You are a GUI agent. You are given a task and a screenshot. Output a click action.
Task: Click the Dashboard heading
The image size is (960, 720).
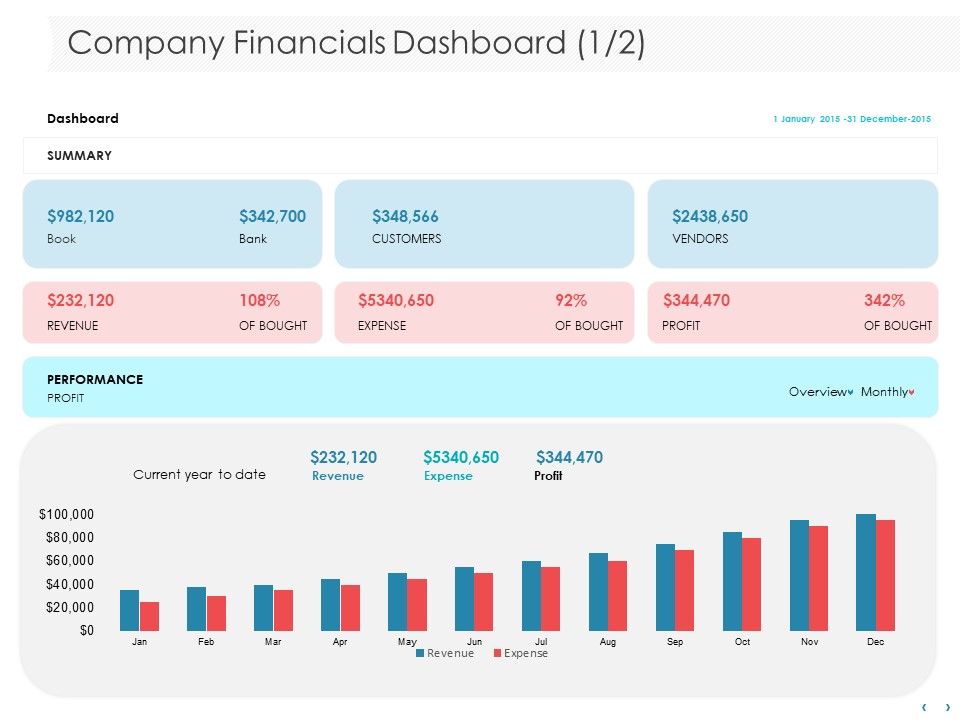[x=83, y=119]
